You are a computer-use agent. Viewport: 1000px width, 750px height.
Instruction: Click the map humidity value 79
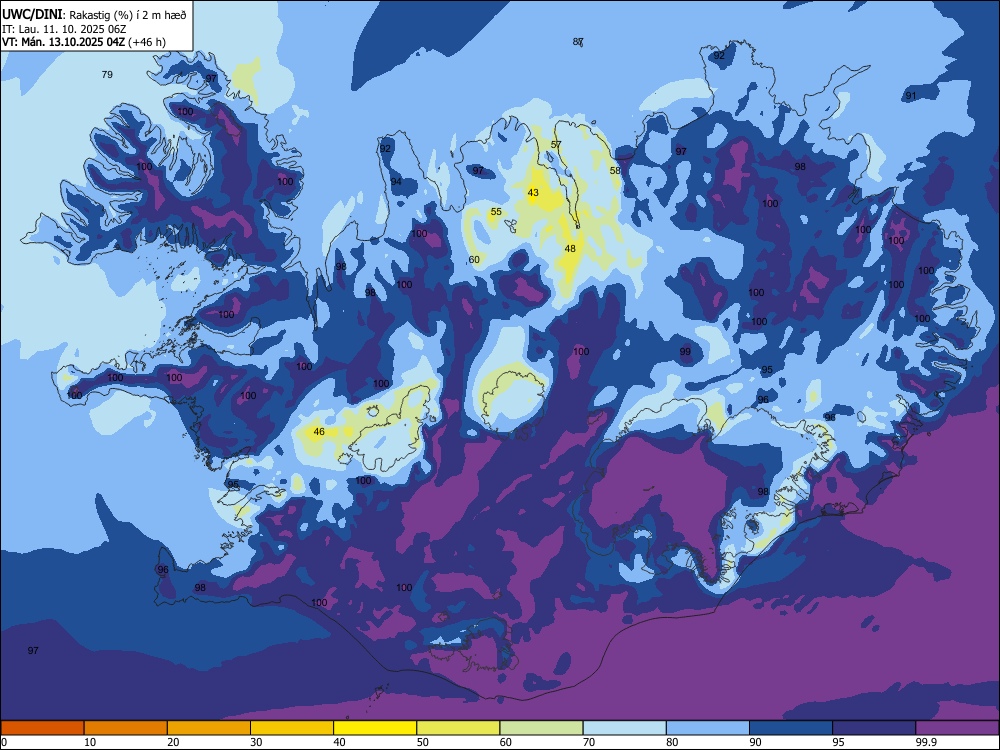107,75
